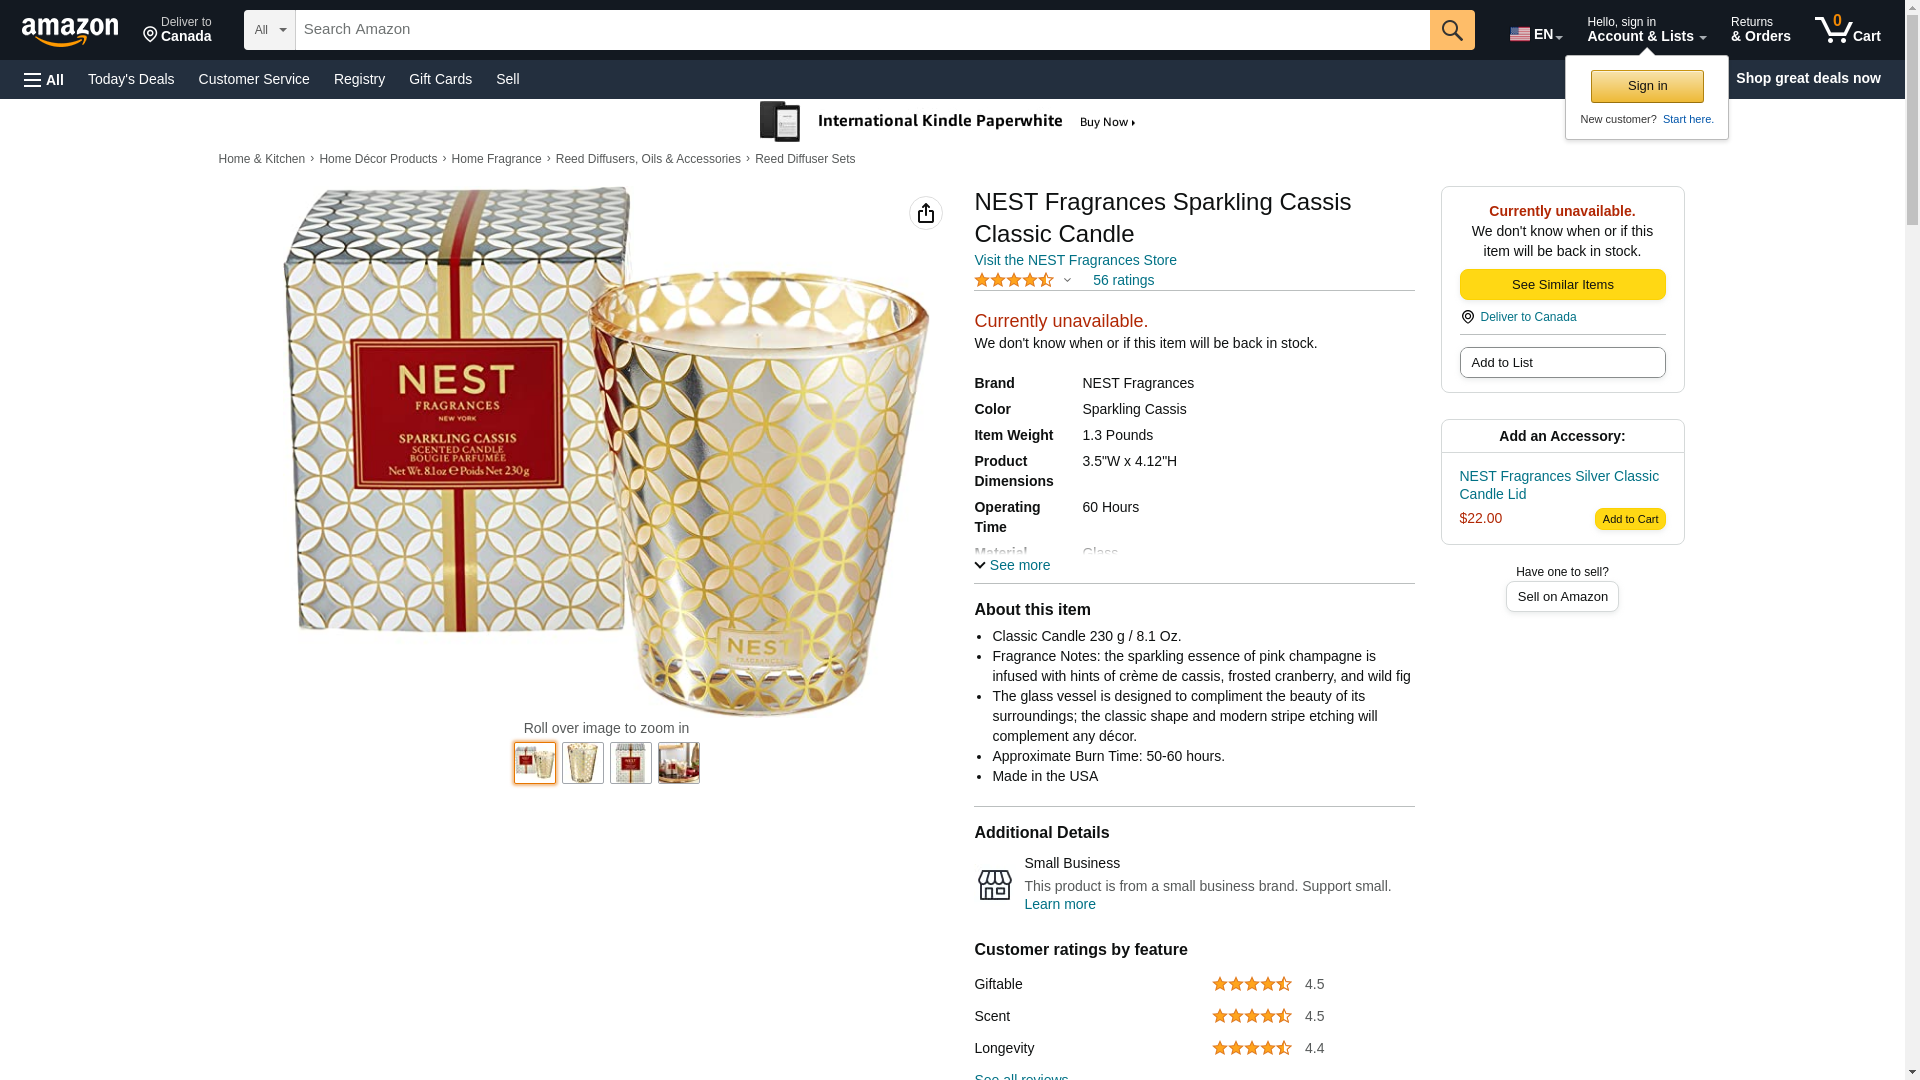Click the yellow Sign in button
This screenshot has width=1920, height=1080.
pos(1647,86)
